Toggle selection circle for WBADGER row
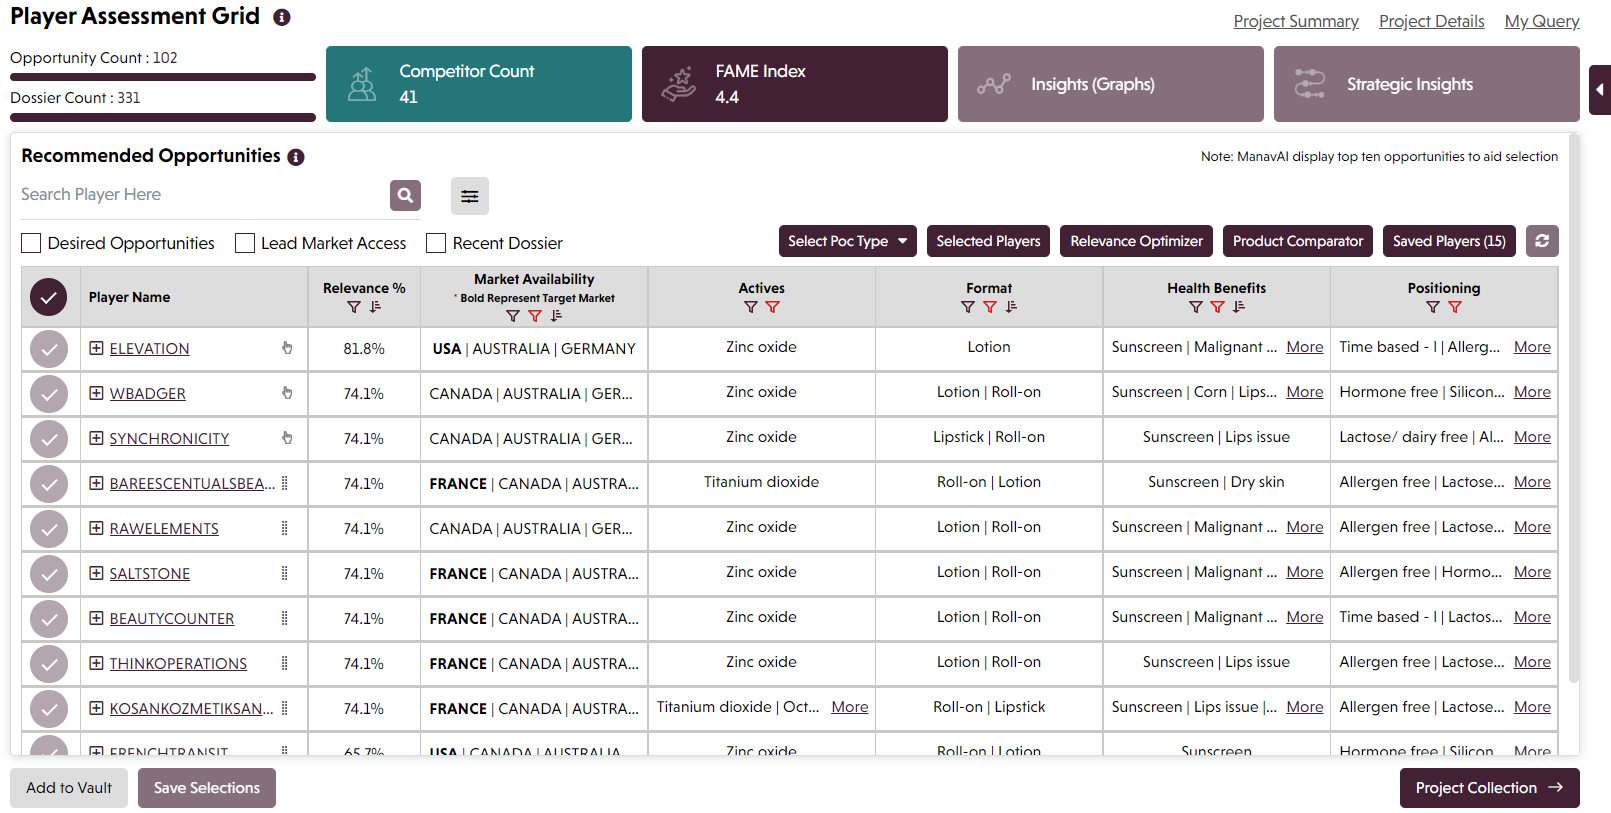1611x813 pixels. 48,394
